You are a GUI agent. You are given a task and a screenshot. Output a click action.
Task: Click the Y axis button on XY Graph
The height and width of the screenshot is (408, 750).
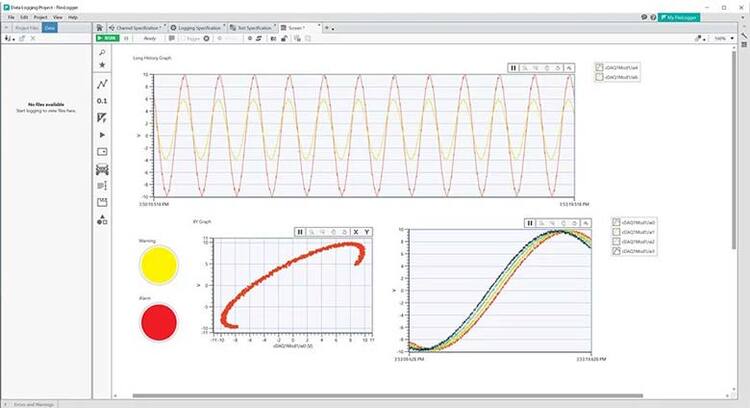(x=368, y=231)
